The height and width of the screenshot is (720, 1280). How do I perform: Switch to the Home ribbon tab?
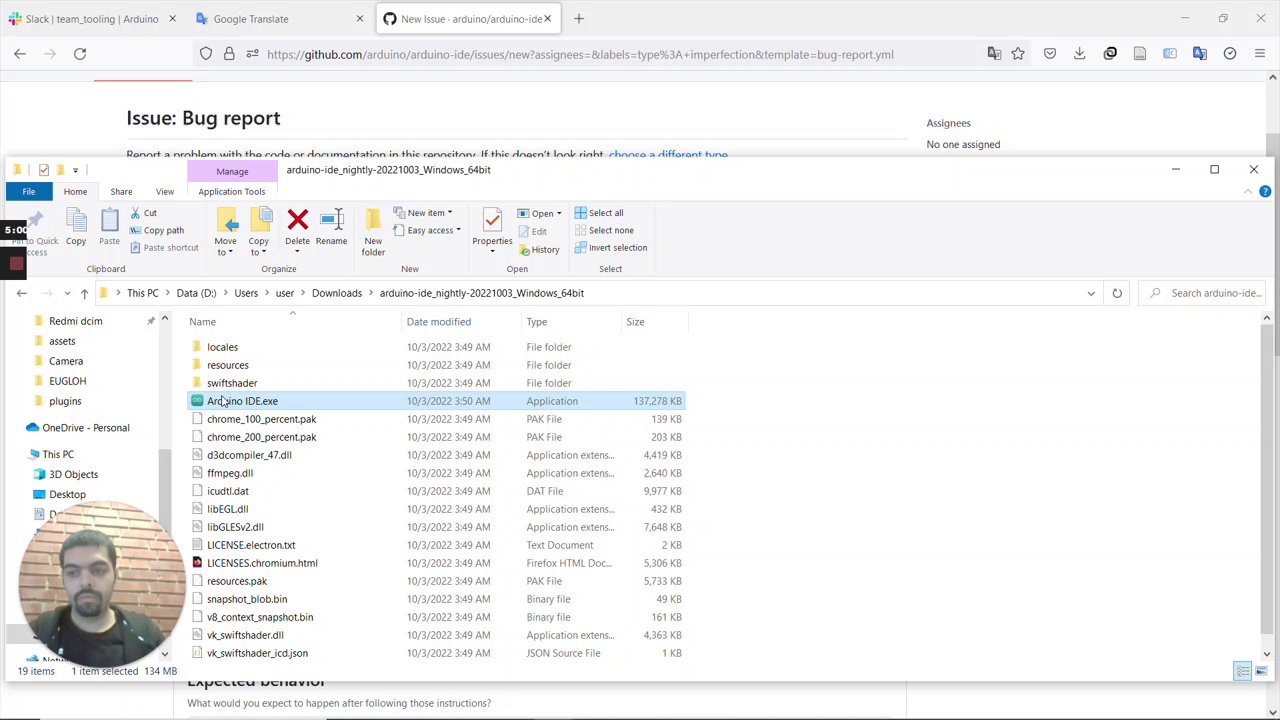click(75, 191)
